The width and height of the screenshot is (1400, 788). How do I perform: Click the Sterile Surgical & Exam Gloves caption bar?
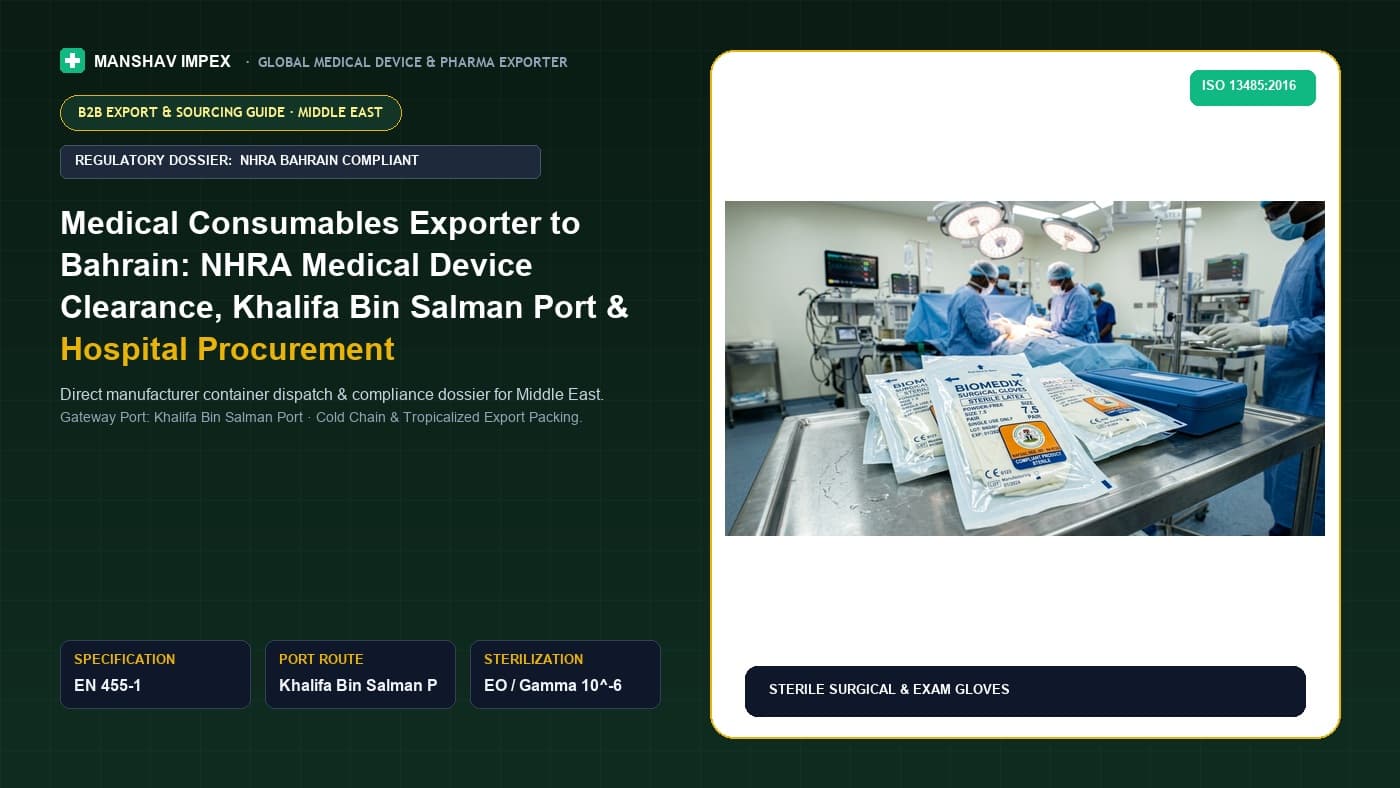tap(1025, 691)
